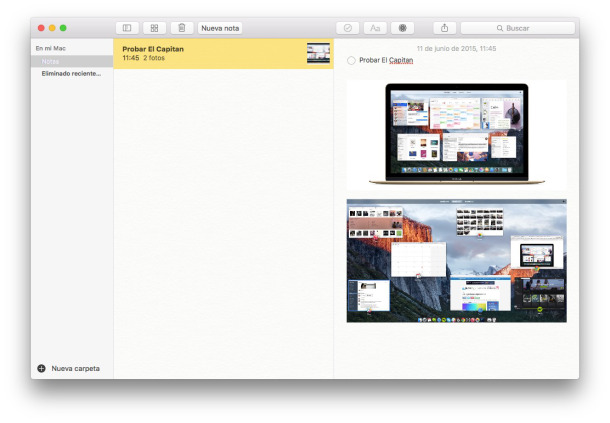Delete note with the trash icon
Viewport: 610px width, 423px height.
pos(182,28)
